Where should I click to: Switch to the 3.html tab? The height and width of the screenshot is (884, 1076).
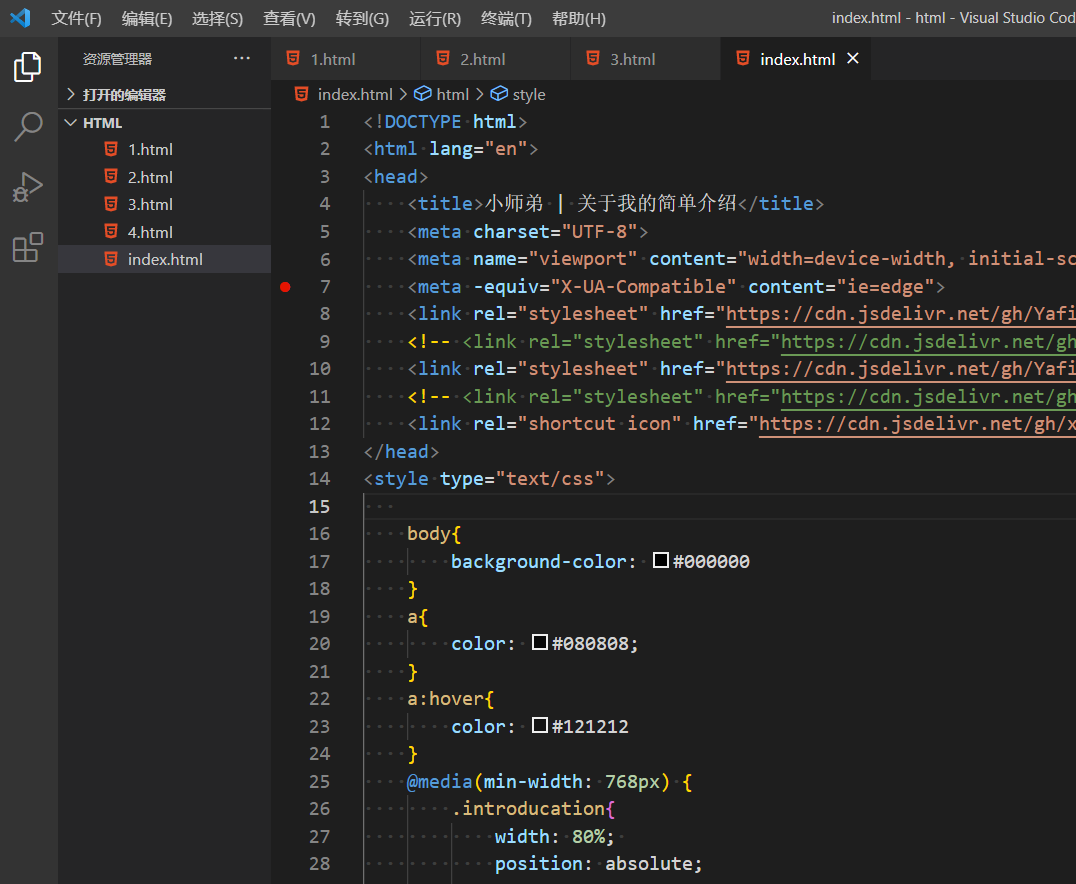click(645, 59)
